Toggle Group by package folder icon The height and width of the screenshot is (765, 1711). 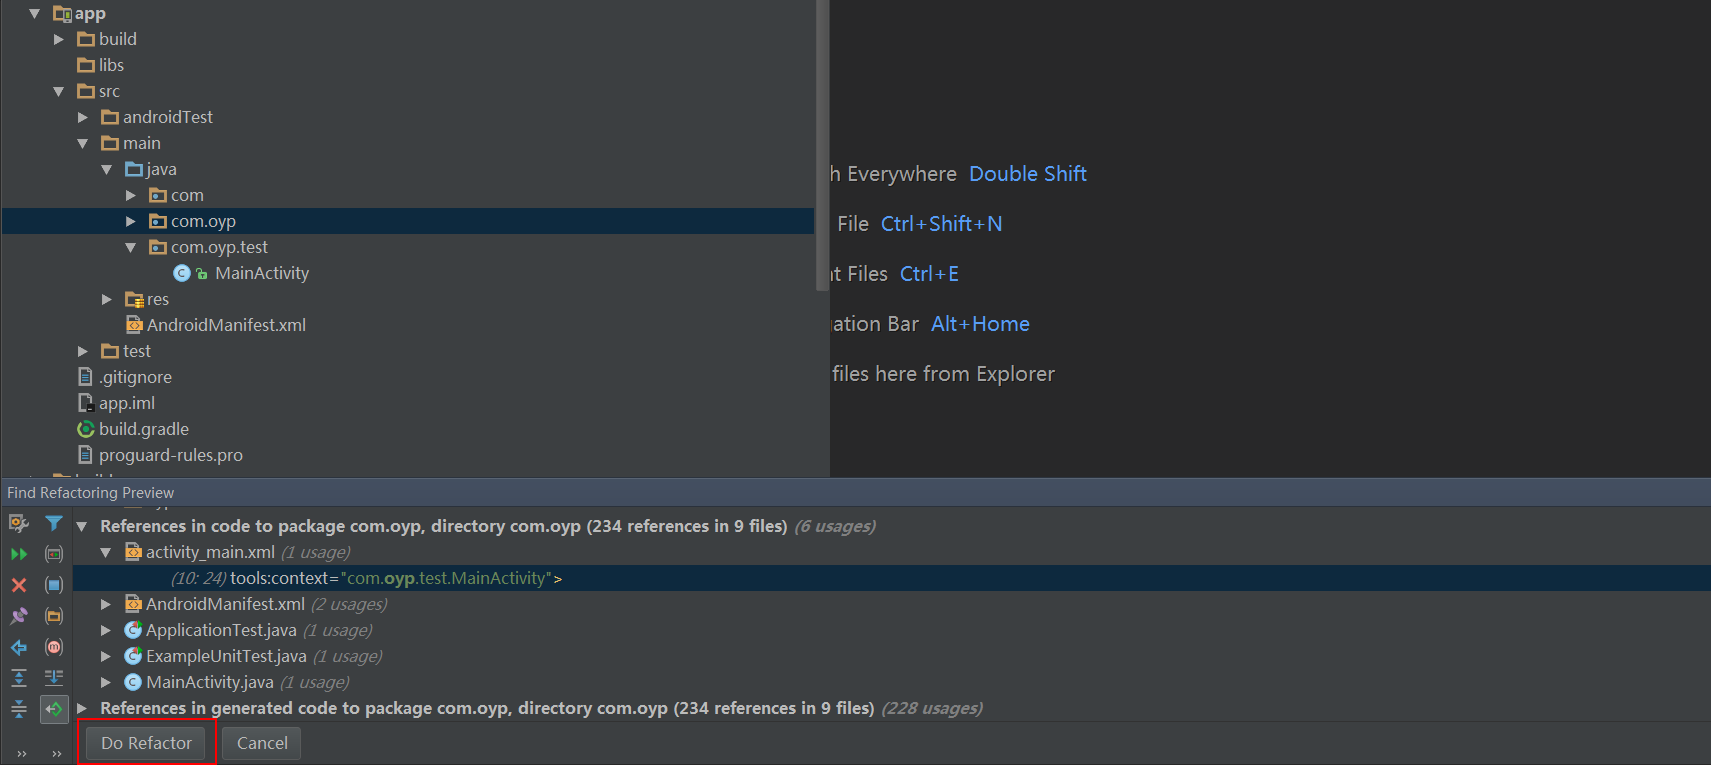click(x=54, y=616)
